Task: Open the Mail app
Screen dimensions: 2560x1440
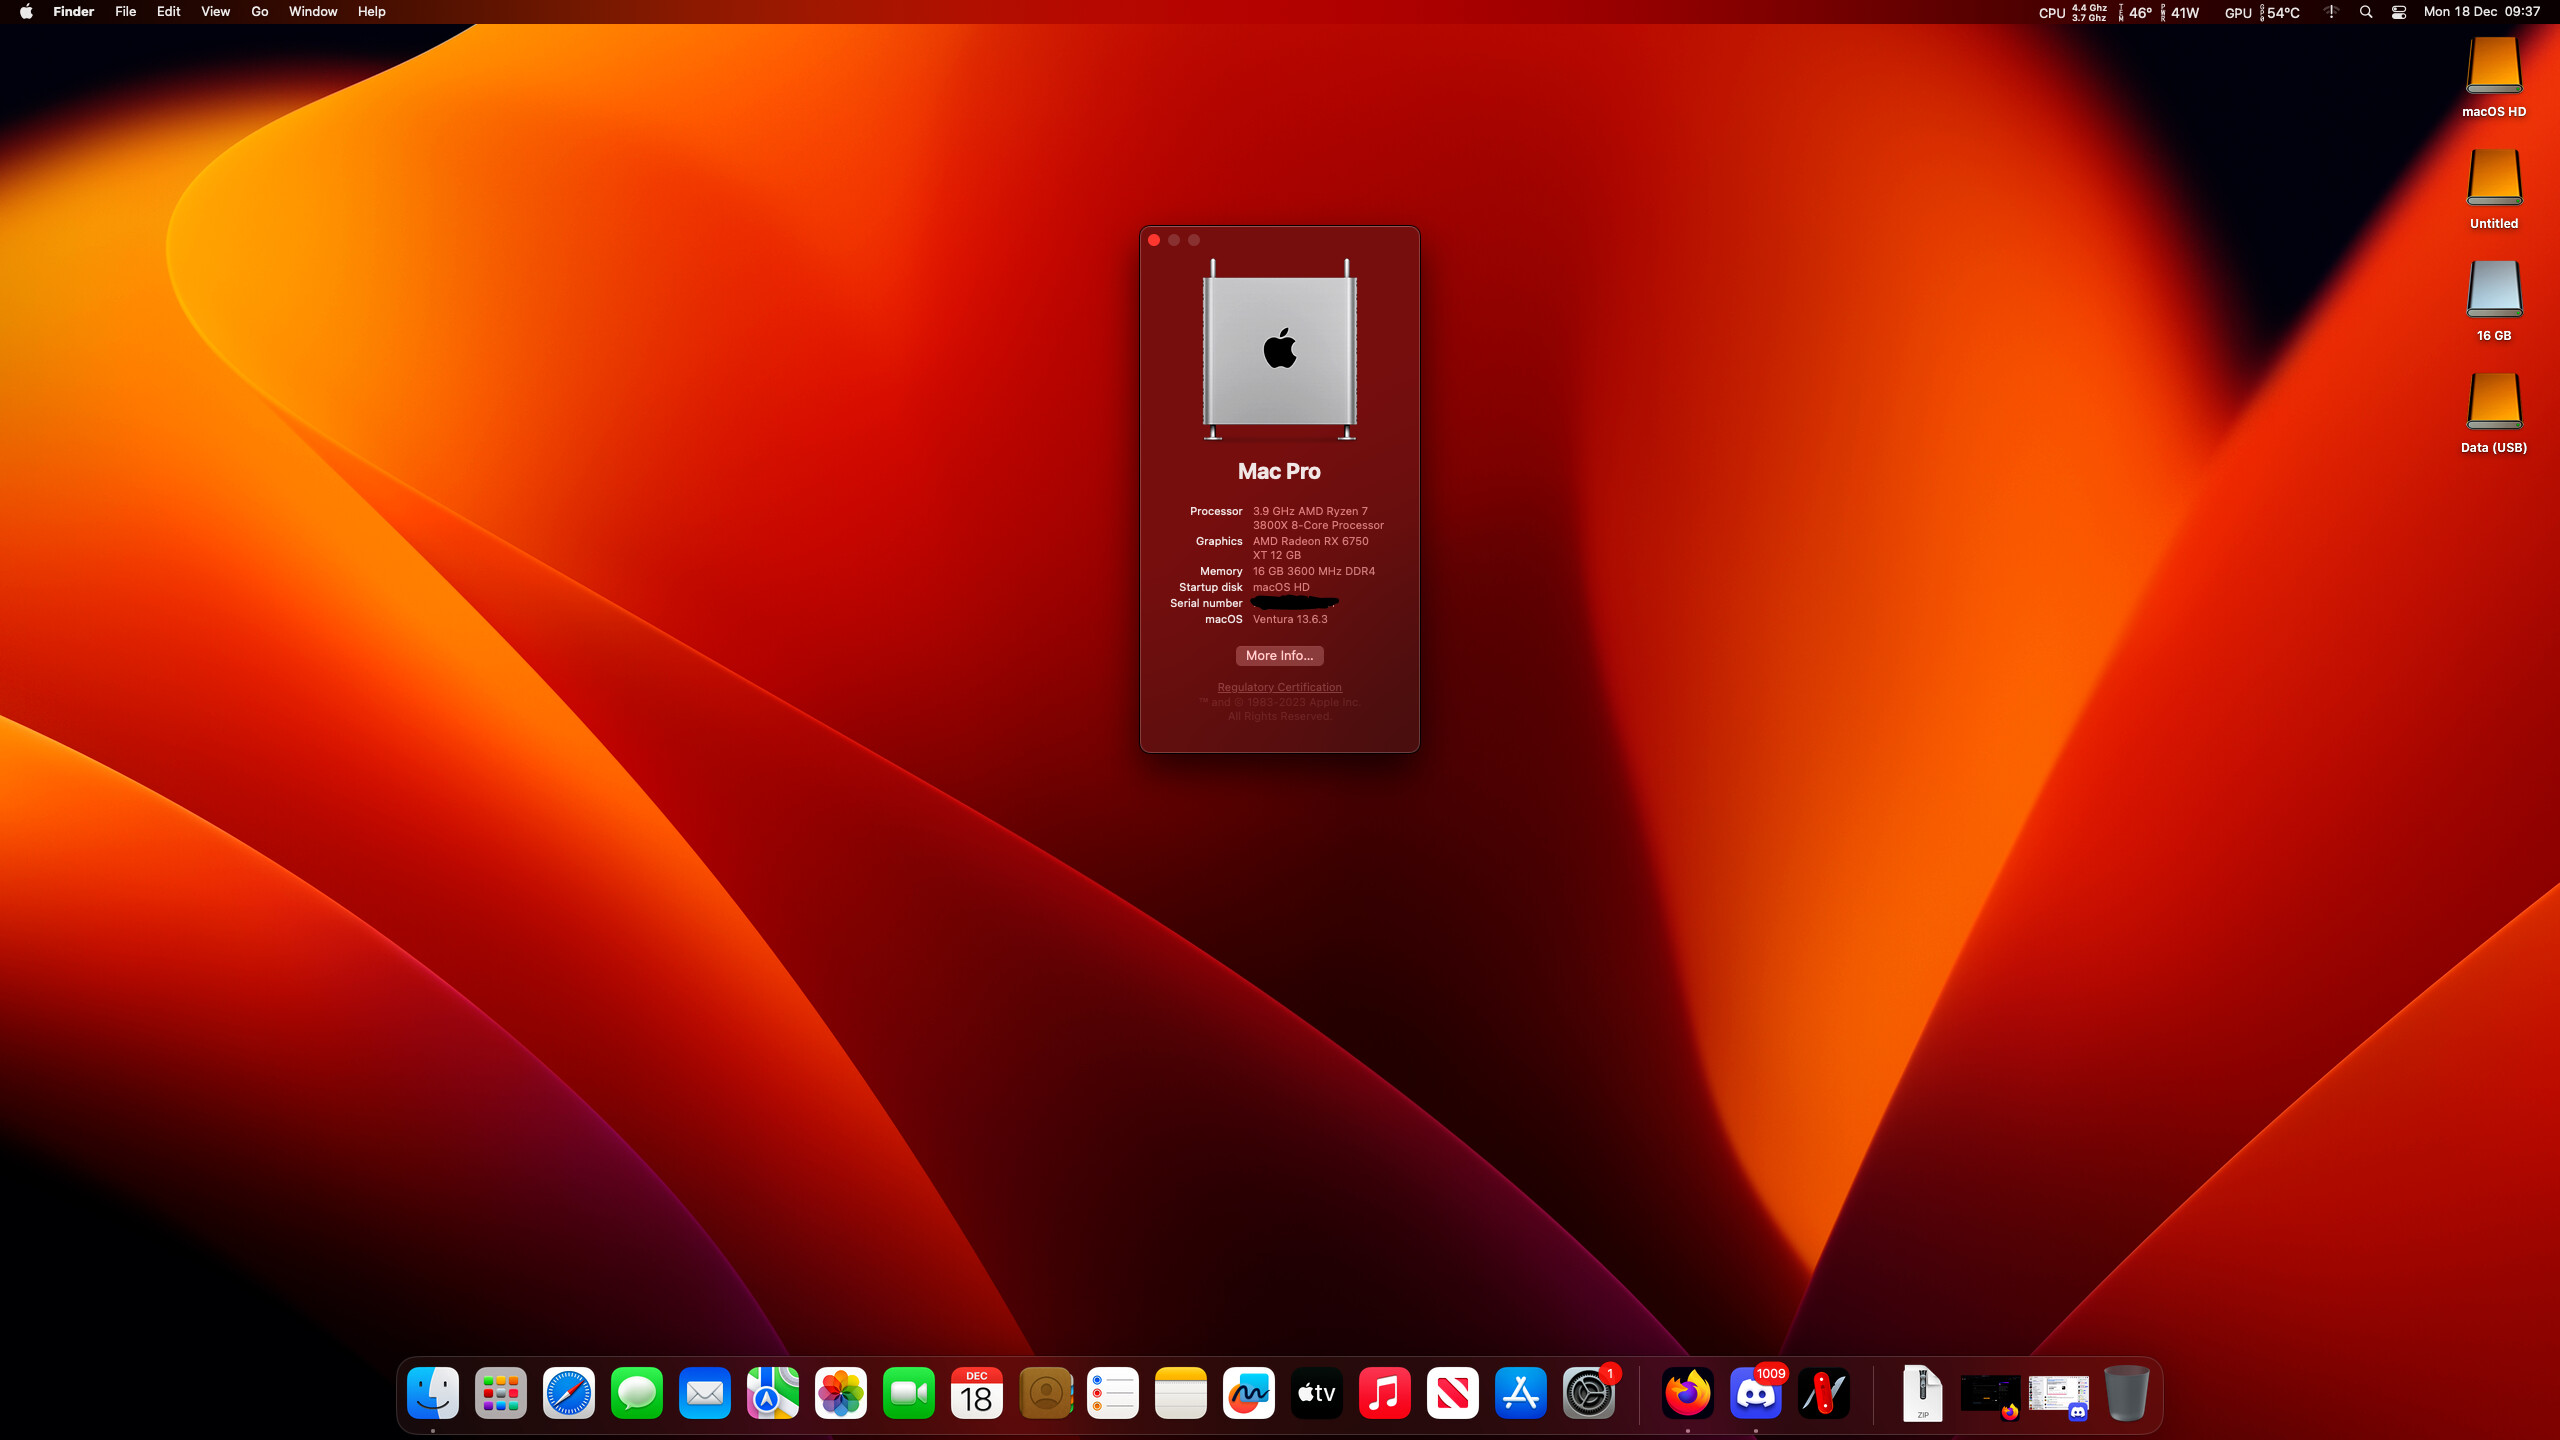Action: tap(705, 1393)
